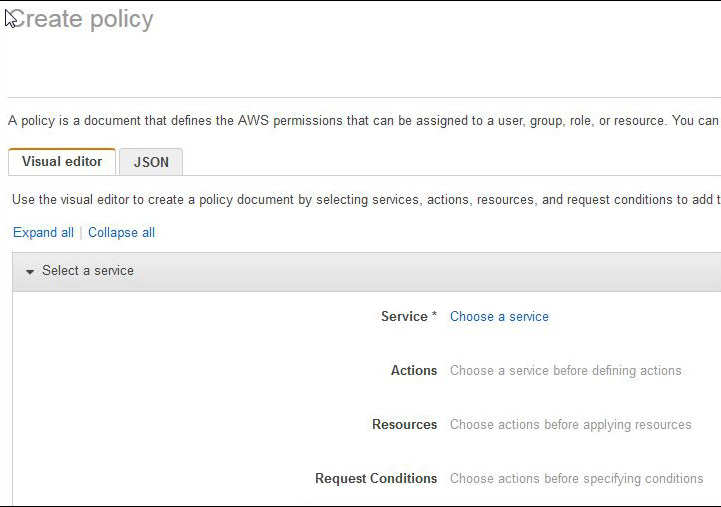Click the divider between Expand all and Collapse all
The height and width of the screenshot is (507, 721).
pos(81,233)
